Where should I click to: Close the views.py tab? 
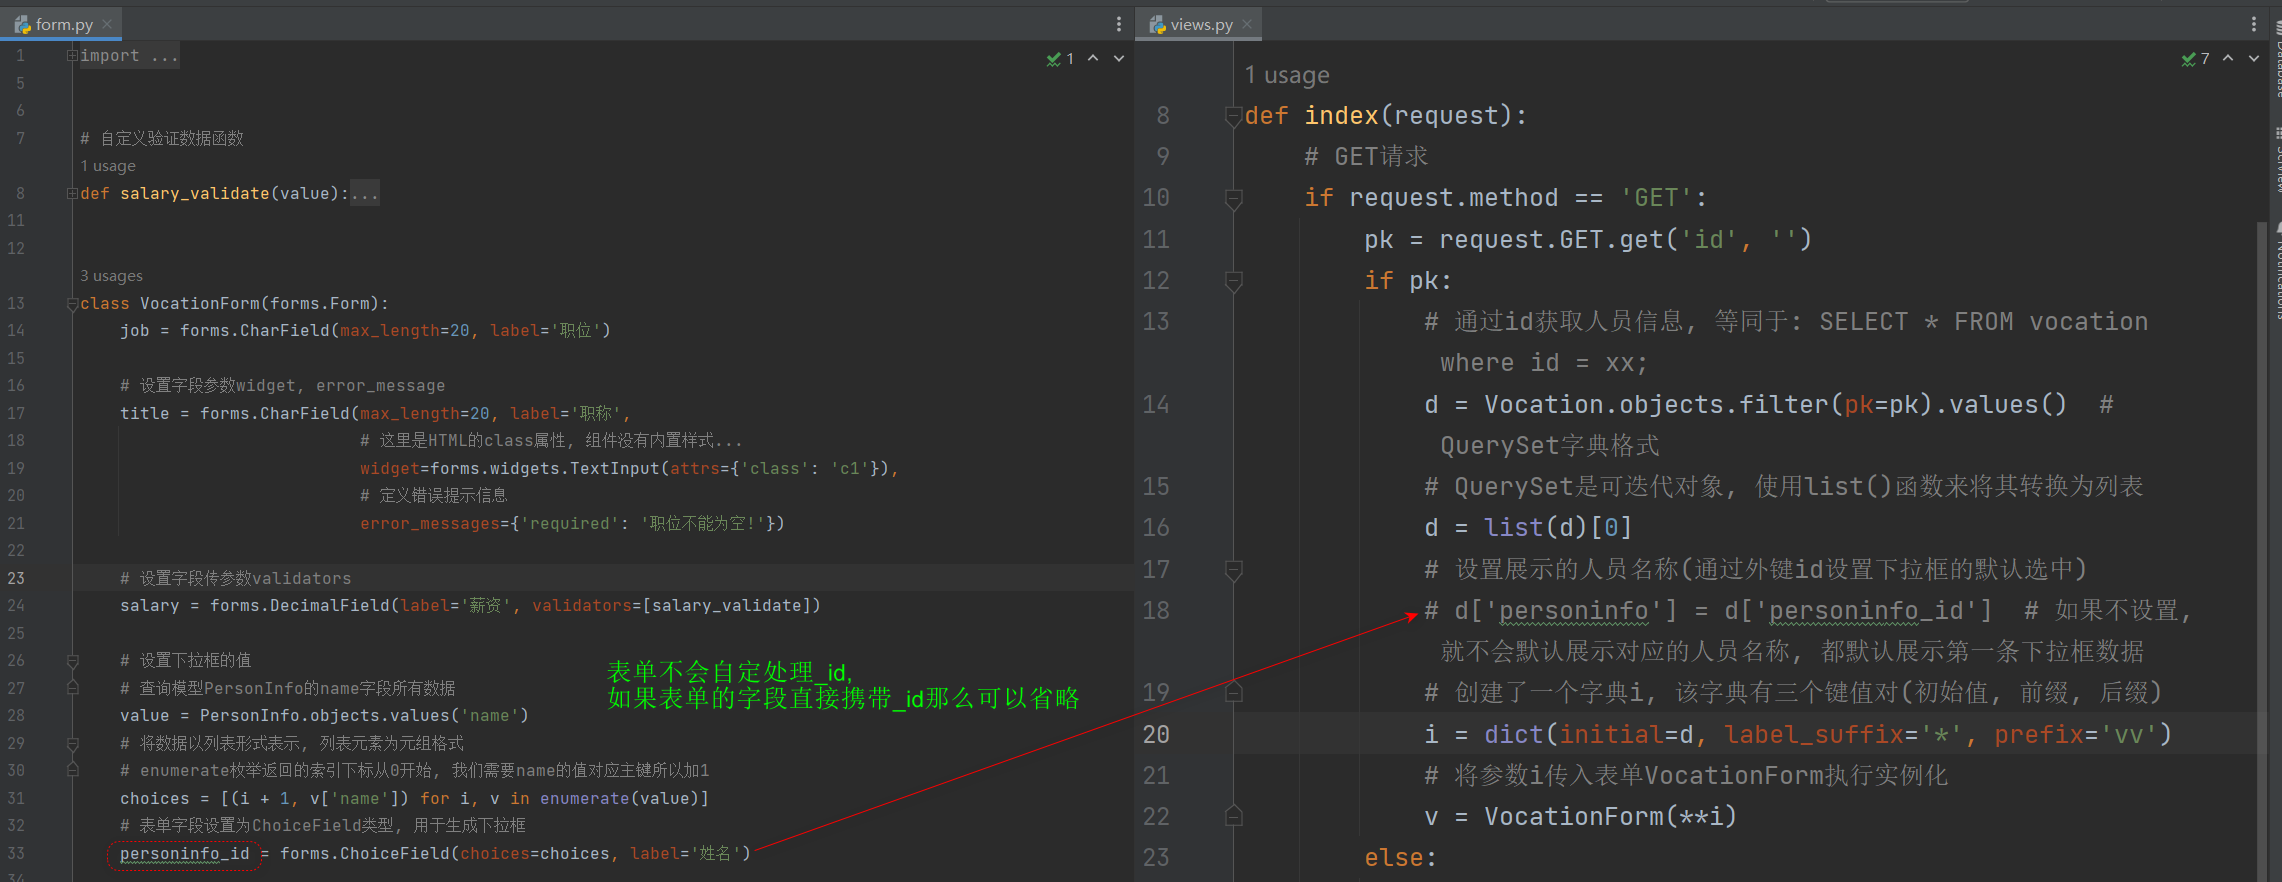[x=1246, y=24]
